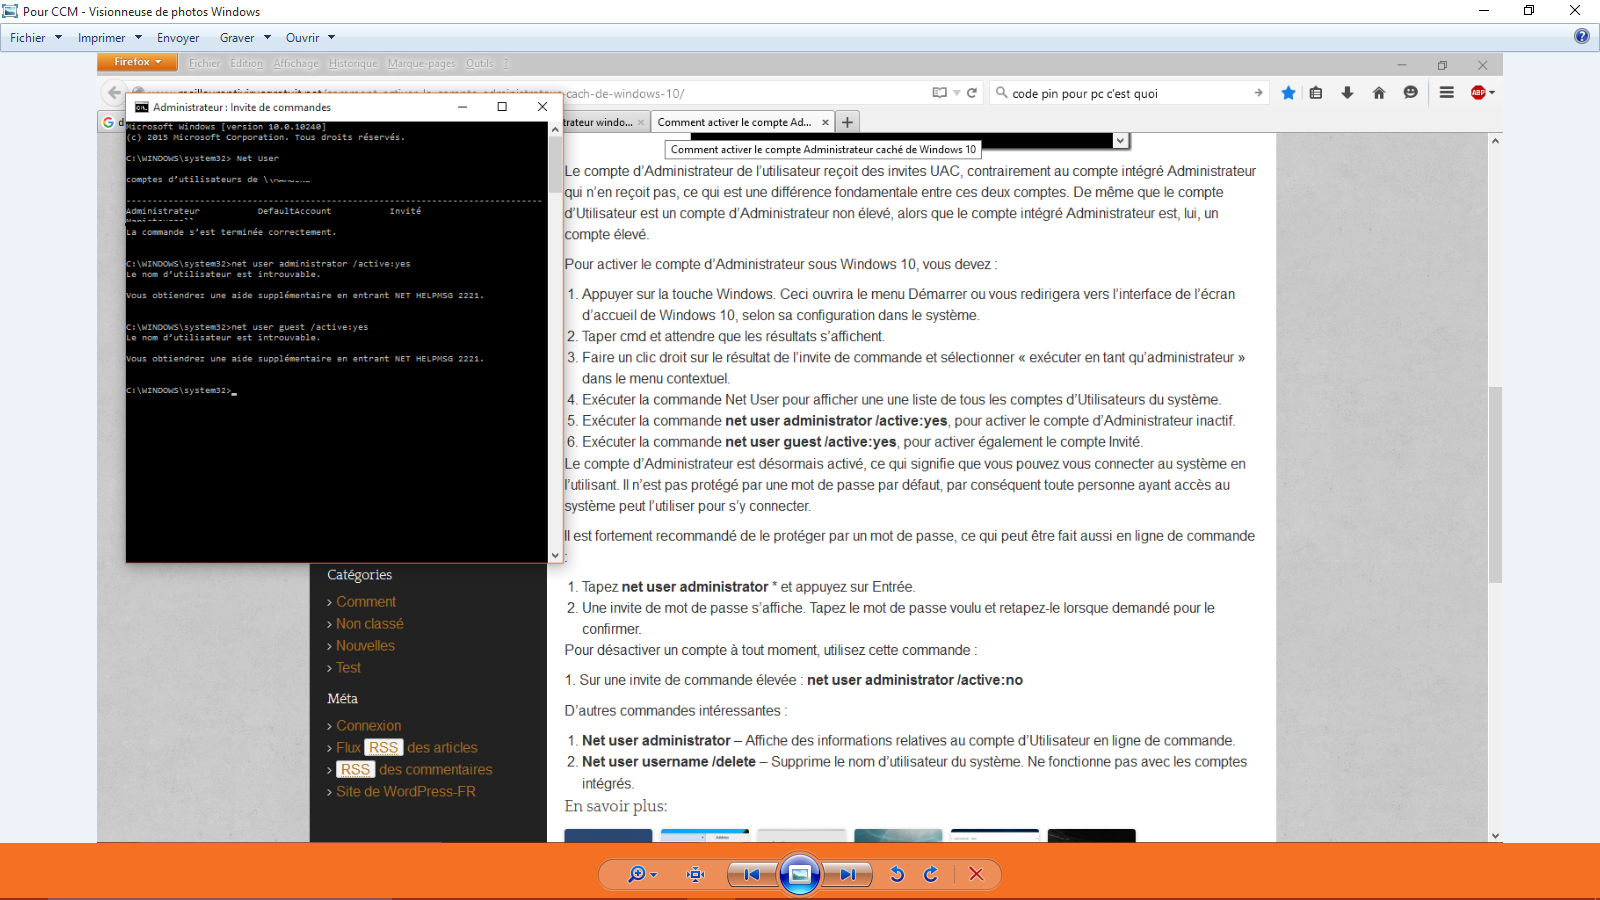Image resolution: width=1600 pixels, height=900 pixels.
Task: Click the Marque-pages menu in pictured Firefox
Action: pos(421,63)
